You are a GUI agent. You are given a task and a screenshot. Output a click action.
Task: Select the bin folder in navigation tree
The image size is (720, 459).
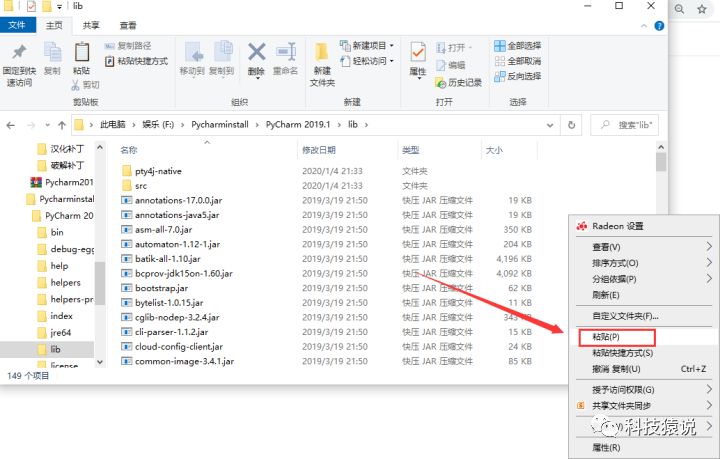coord(57,232)
